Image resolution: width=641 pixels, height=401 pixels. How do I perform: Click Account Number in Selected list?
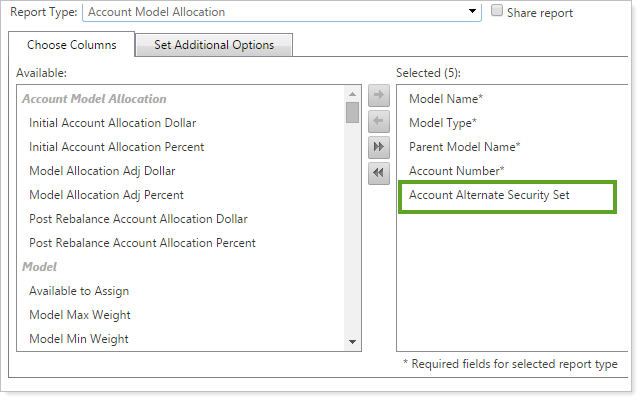click(x=456, y=171)
